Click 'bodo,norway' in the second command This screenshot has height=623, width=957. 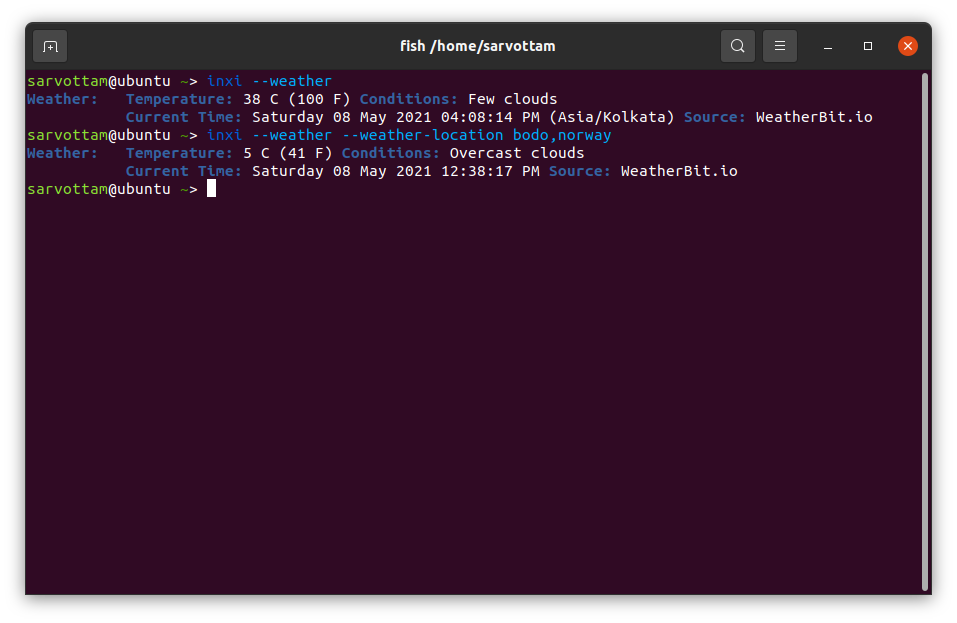coord(561,135)
